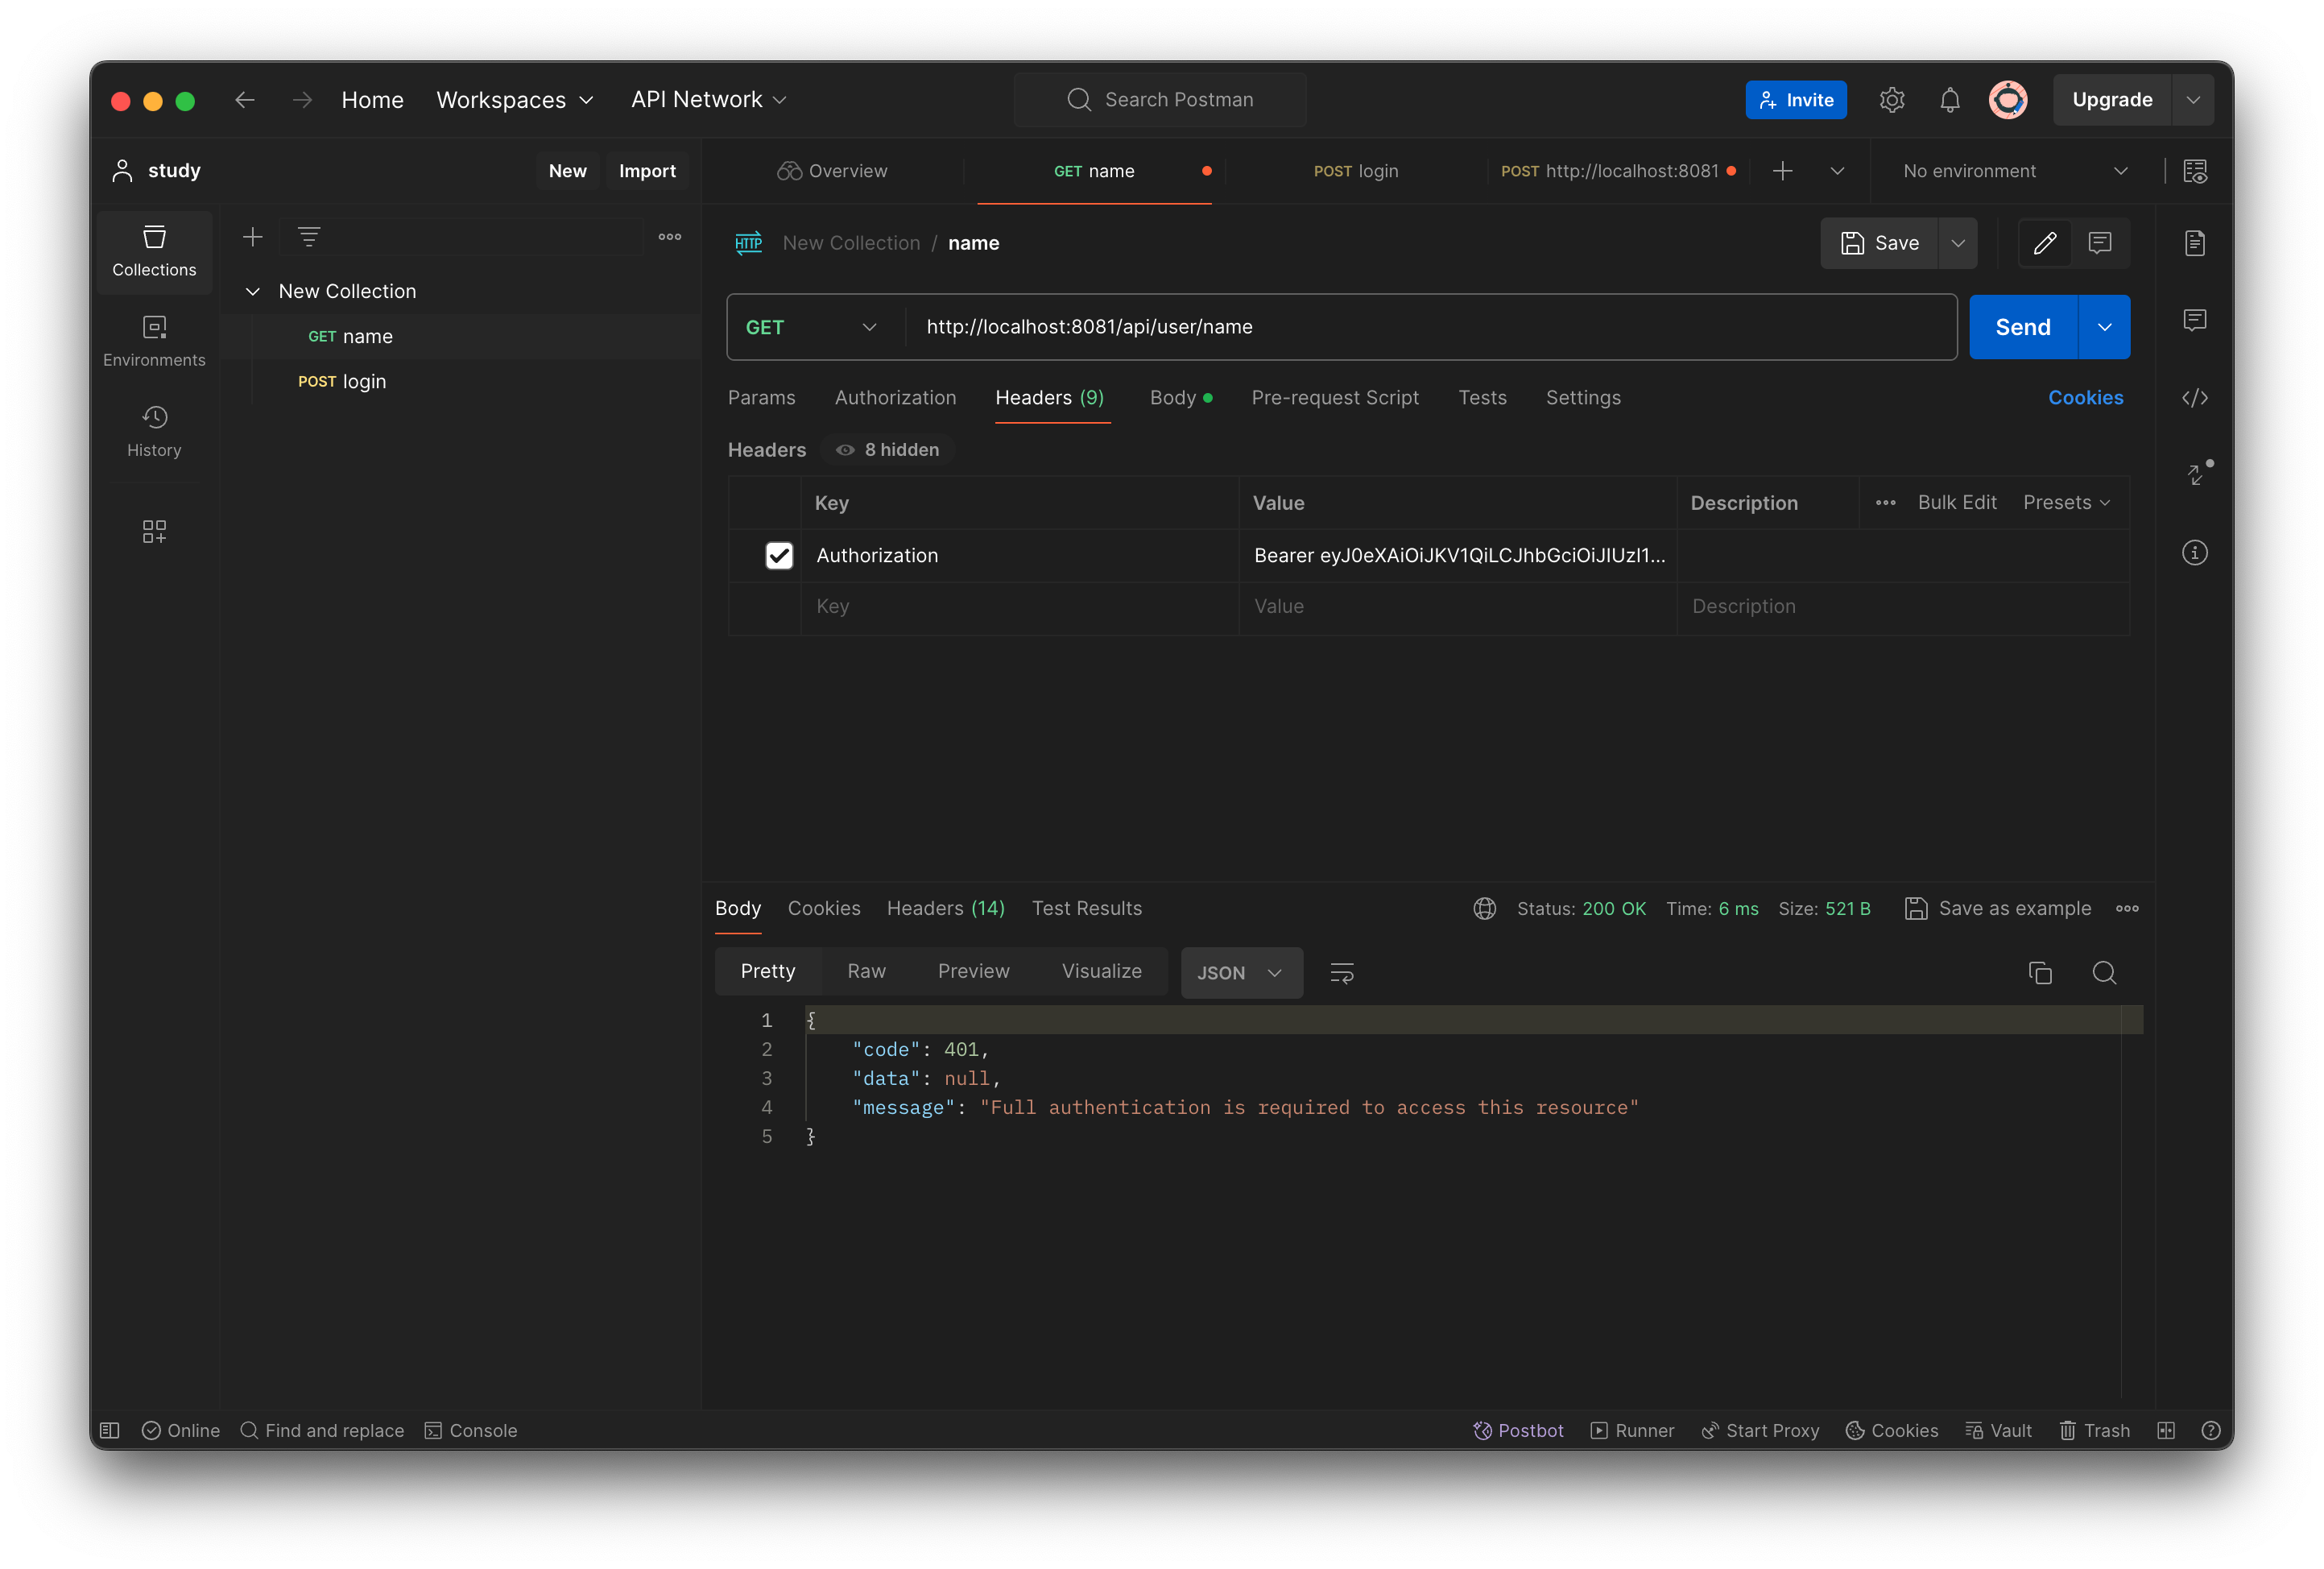This screenshot has width=2324, height=1569.
Task: Uncheck the Authorization header checkbox
Action: click(x=779, y=555)
